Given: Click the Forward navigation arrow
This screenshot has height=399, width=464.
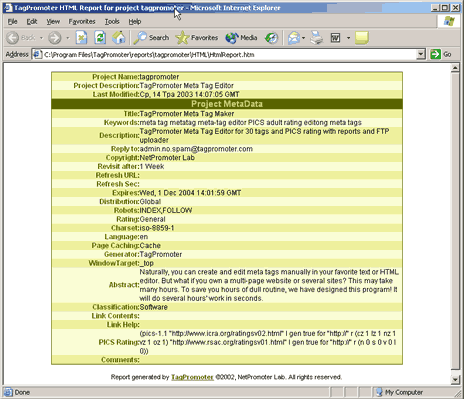Looking at the screenshot, I should pos(55,38).
